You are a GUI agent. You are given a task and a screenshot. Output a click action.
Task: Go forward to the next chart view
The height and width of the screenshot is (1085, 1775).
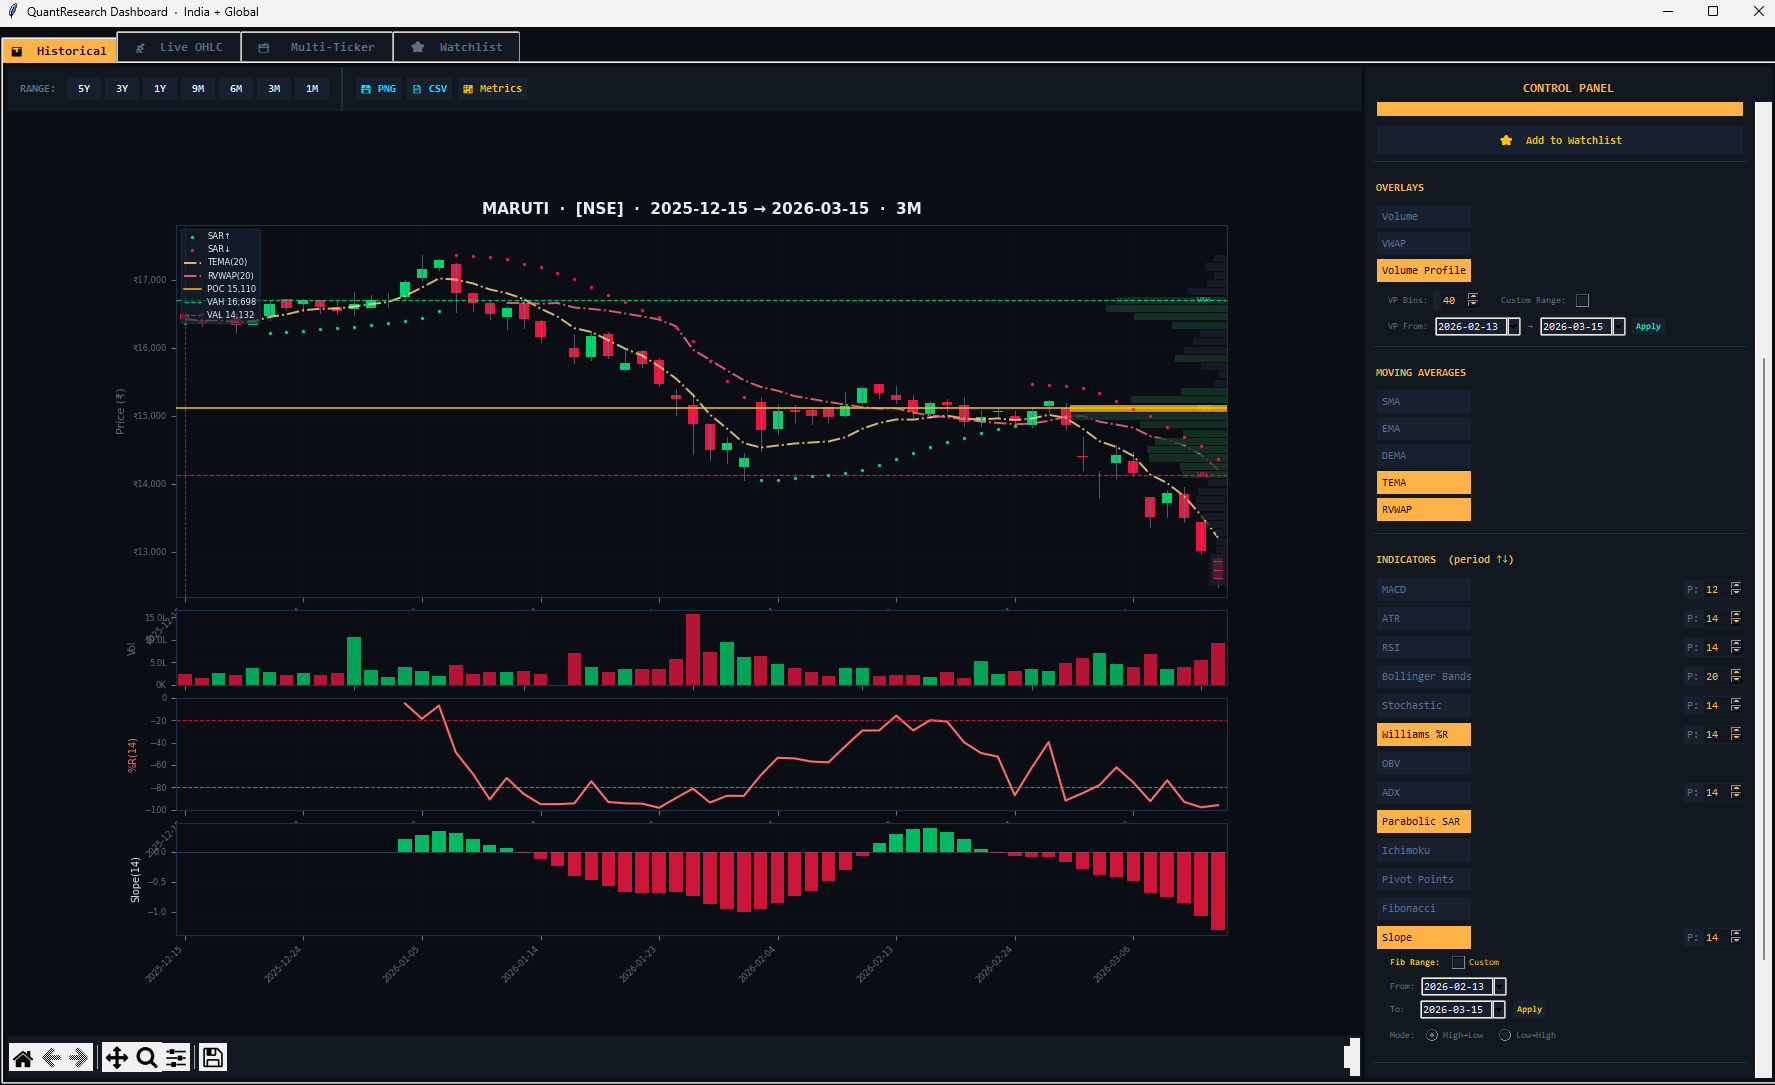tap(78, 1058)
